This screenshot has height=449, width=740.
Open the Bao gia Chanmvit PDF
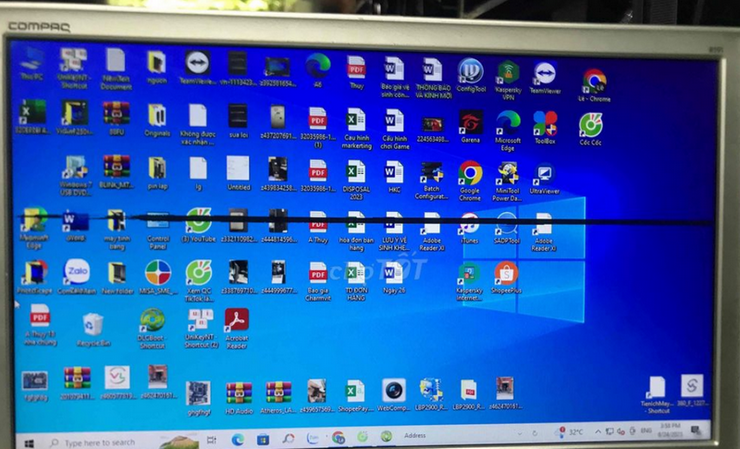click(x=318, y=282)
